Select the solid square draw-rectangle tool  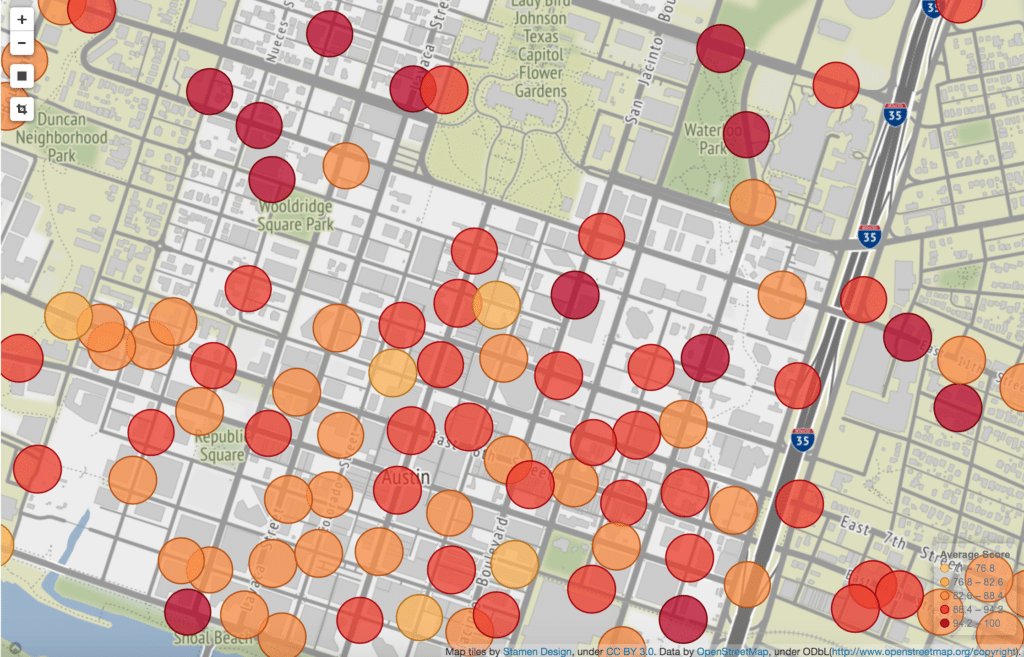coord(22,76)
